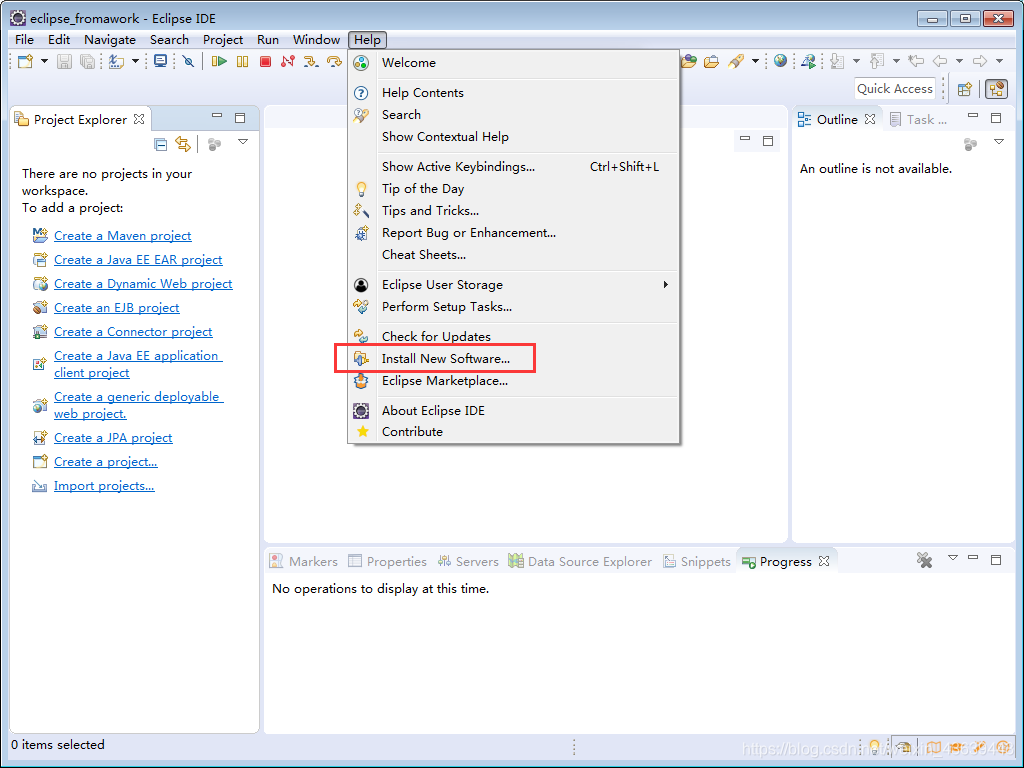The width and height of the screenshot is (1024, 768).
Task: Switch to the Task List tab
Action: (x=918, y=120)
